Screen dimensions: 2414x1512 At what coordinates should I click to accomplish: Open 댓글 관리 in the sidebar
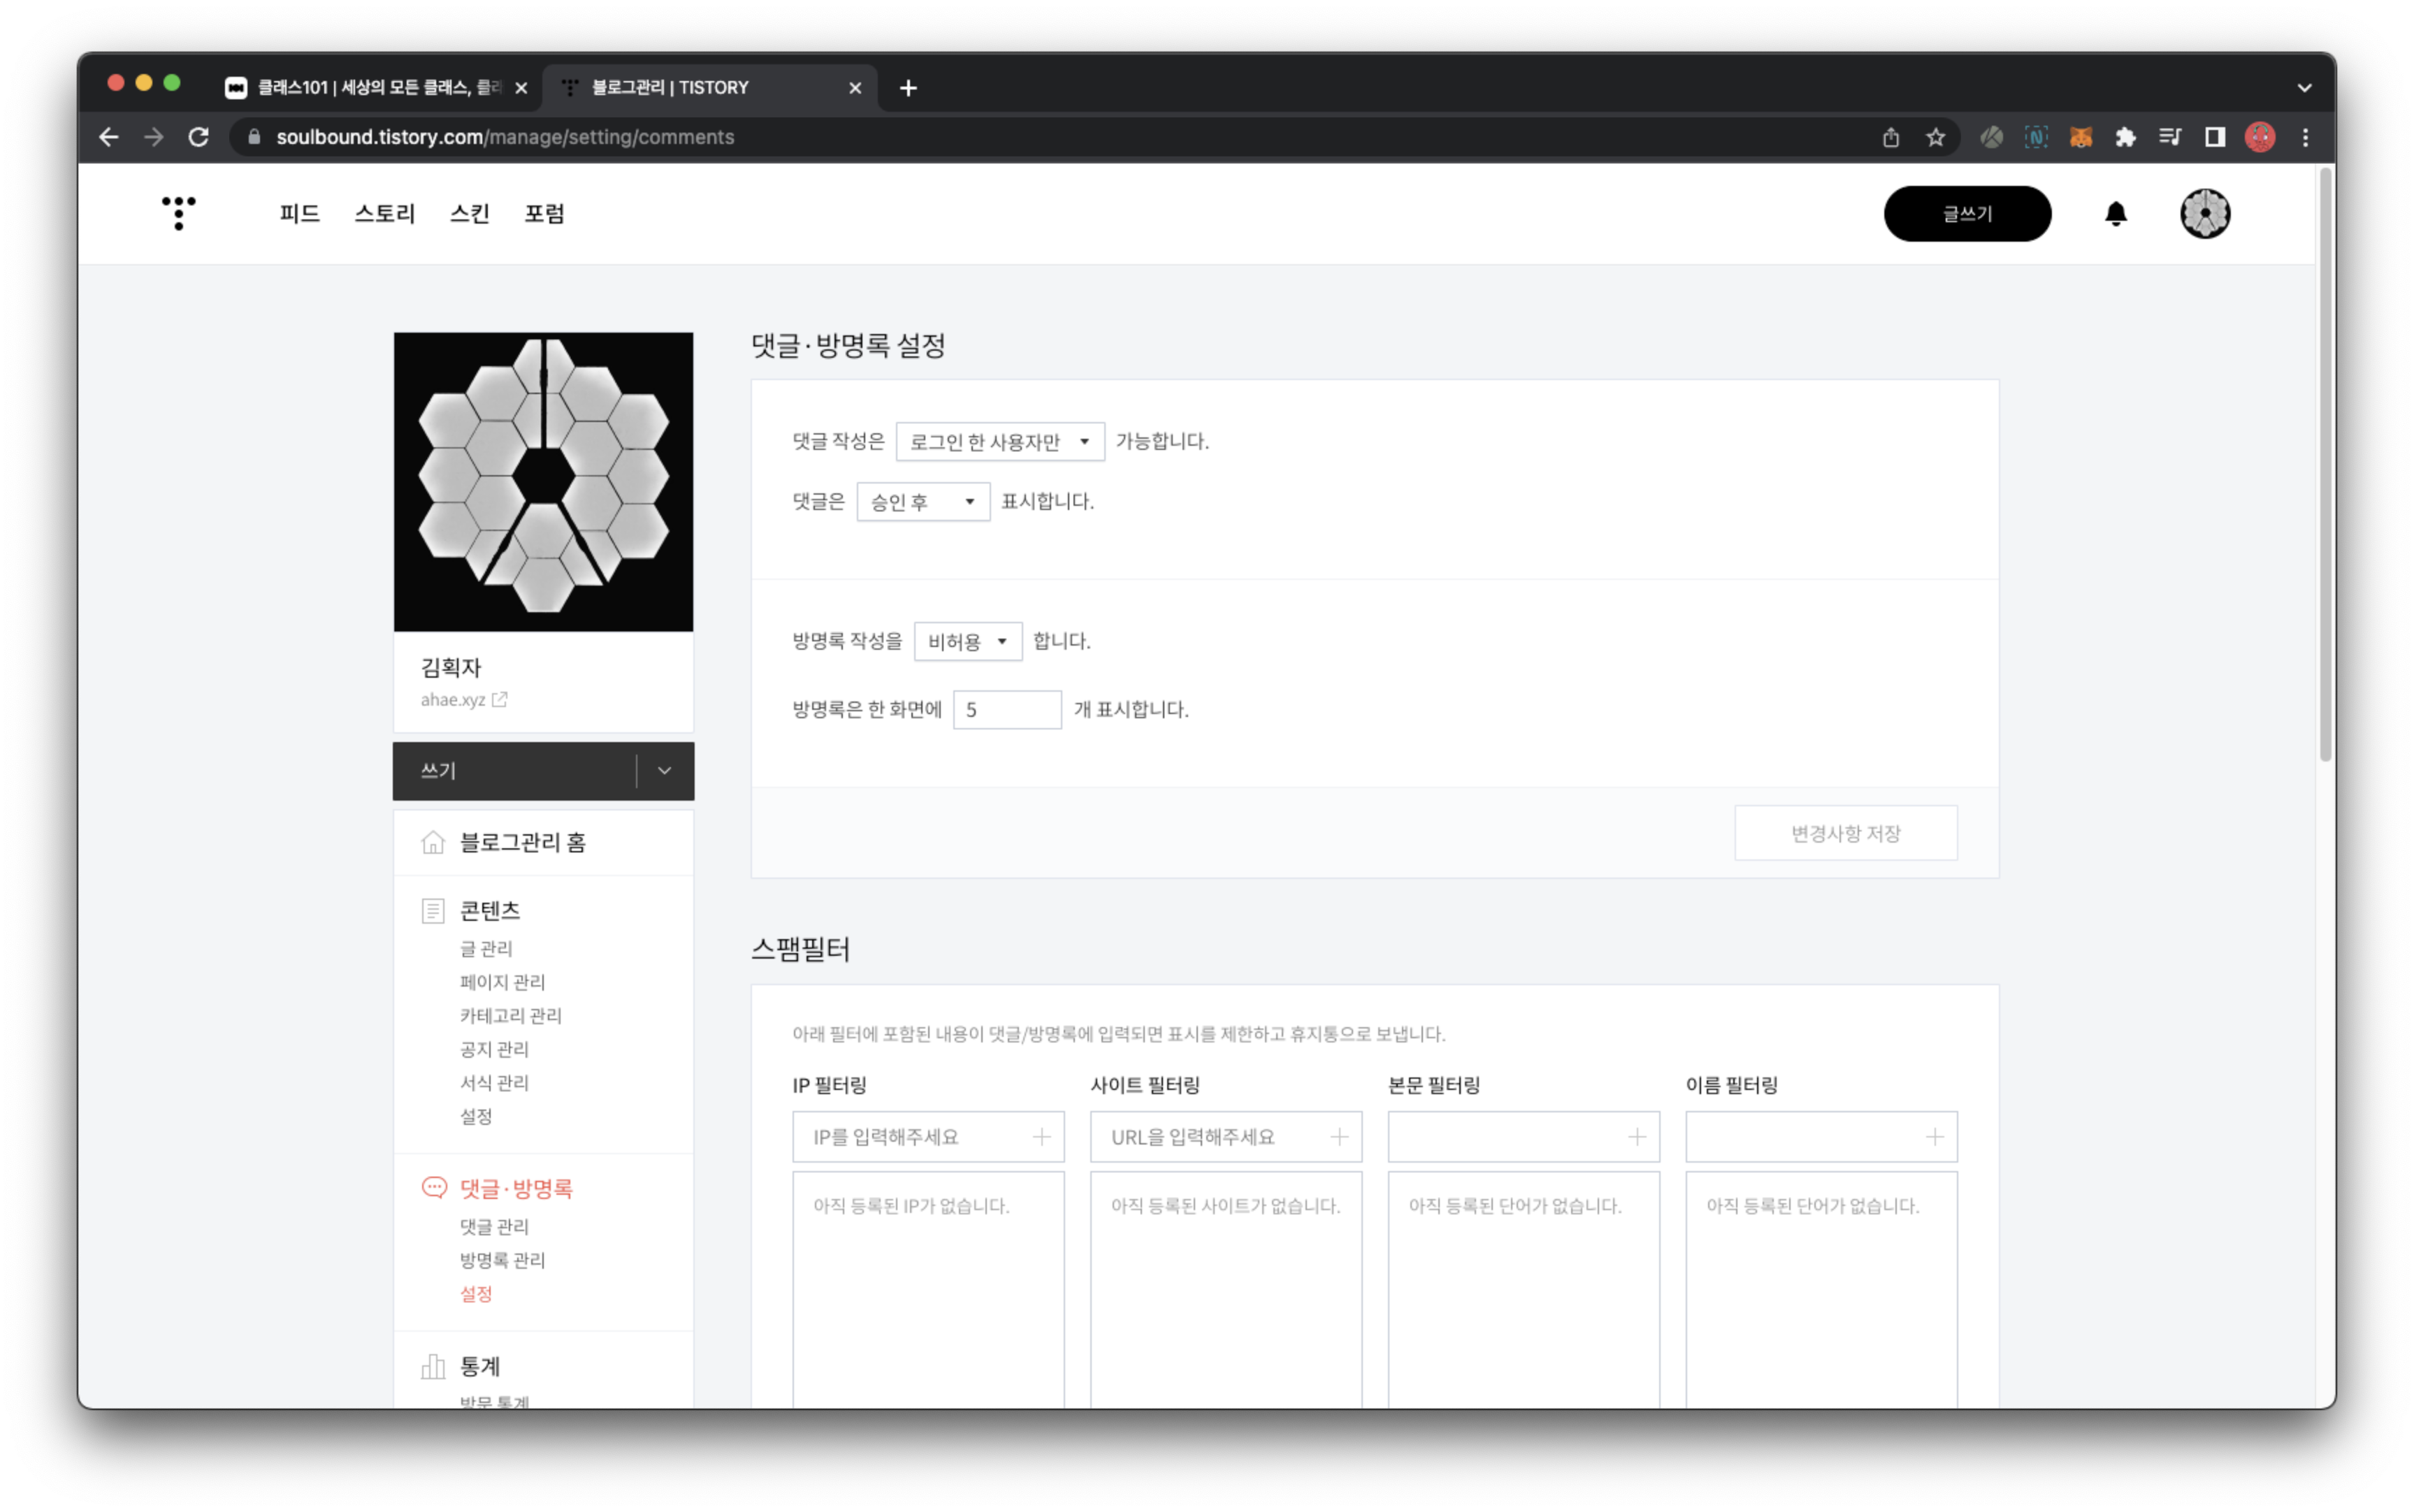(494, 1227)
